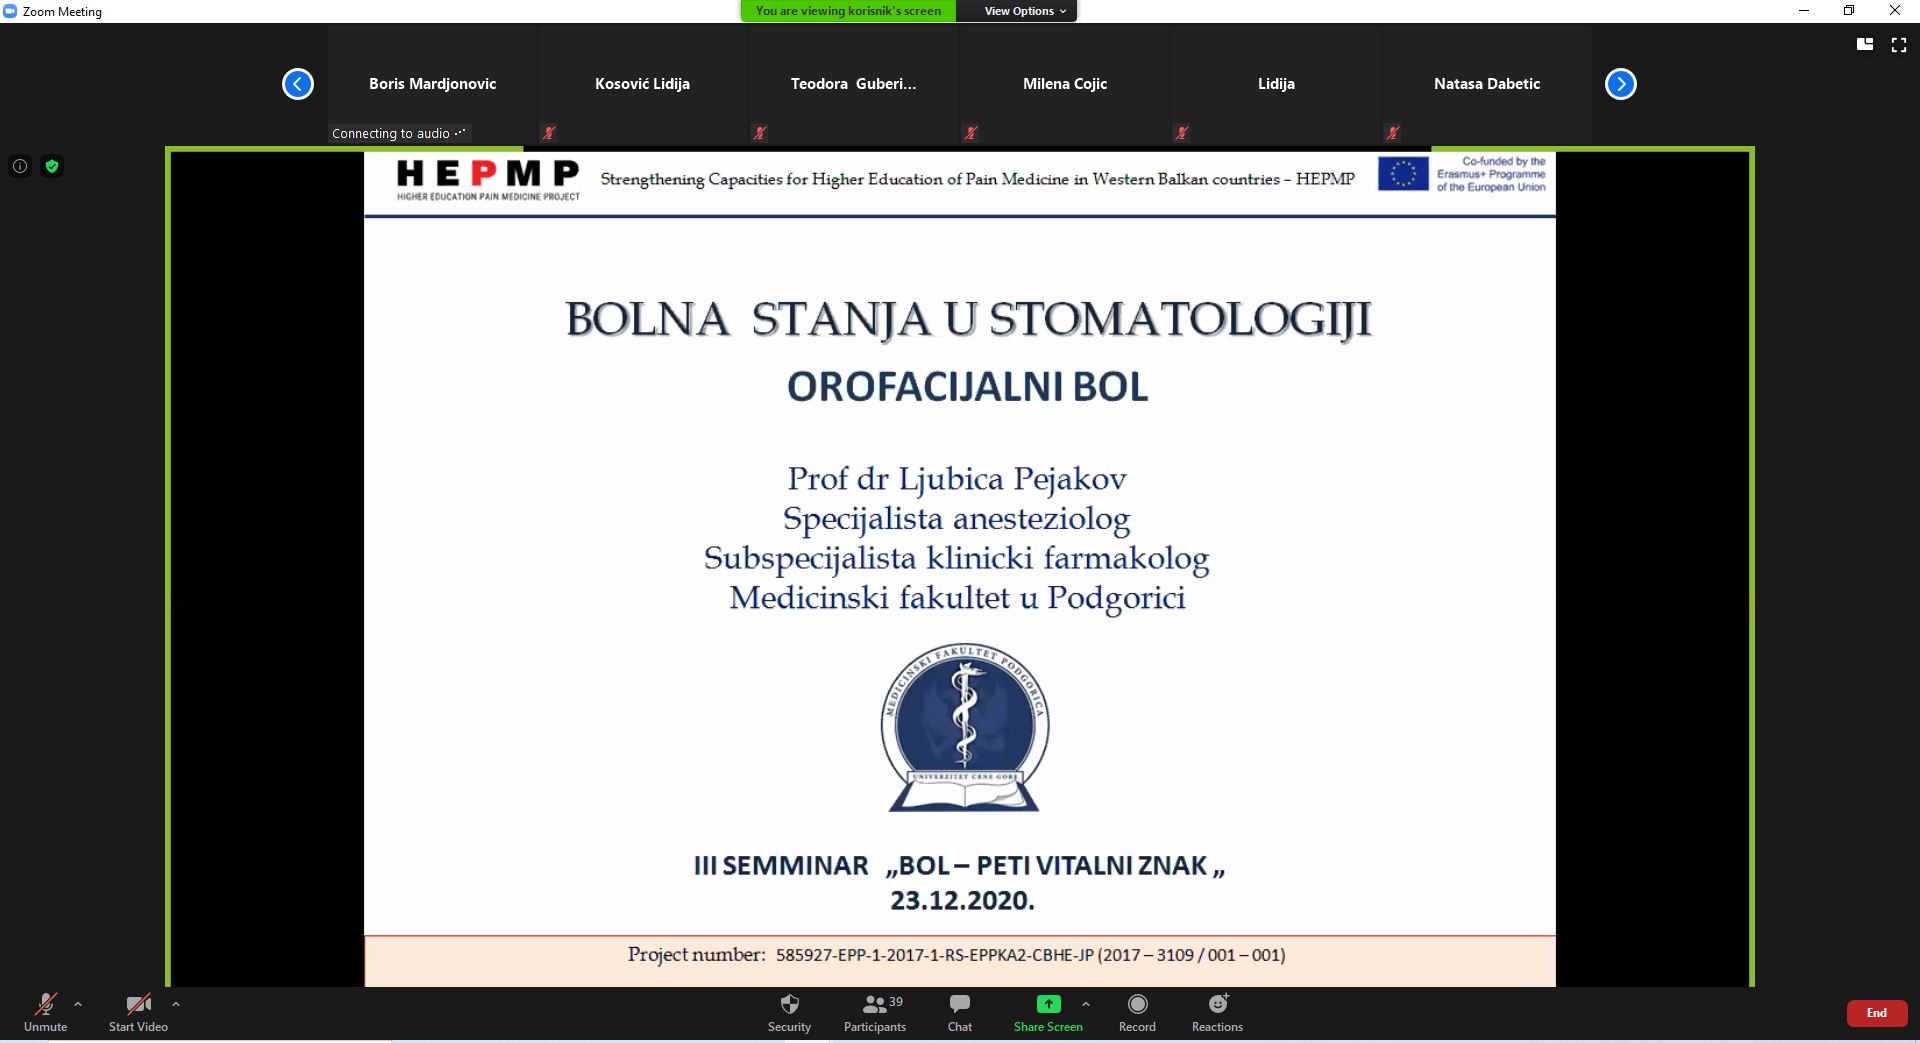Start the video camera
Viewport: 1920px width, 1043px height.
point(138,1012)
